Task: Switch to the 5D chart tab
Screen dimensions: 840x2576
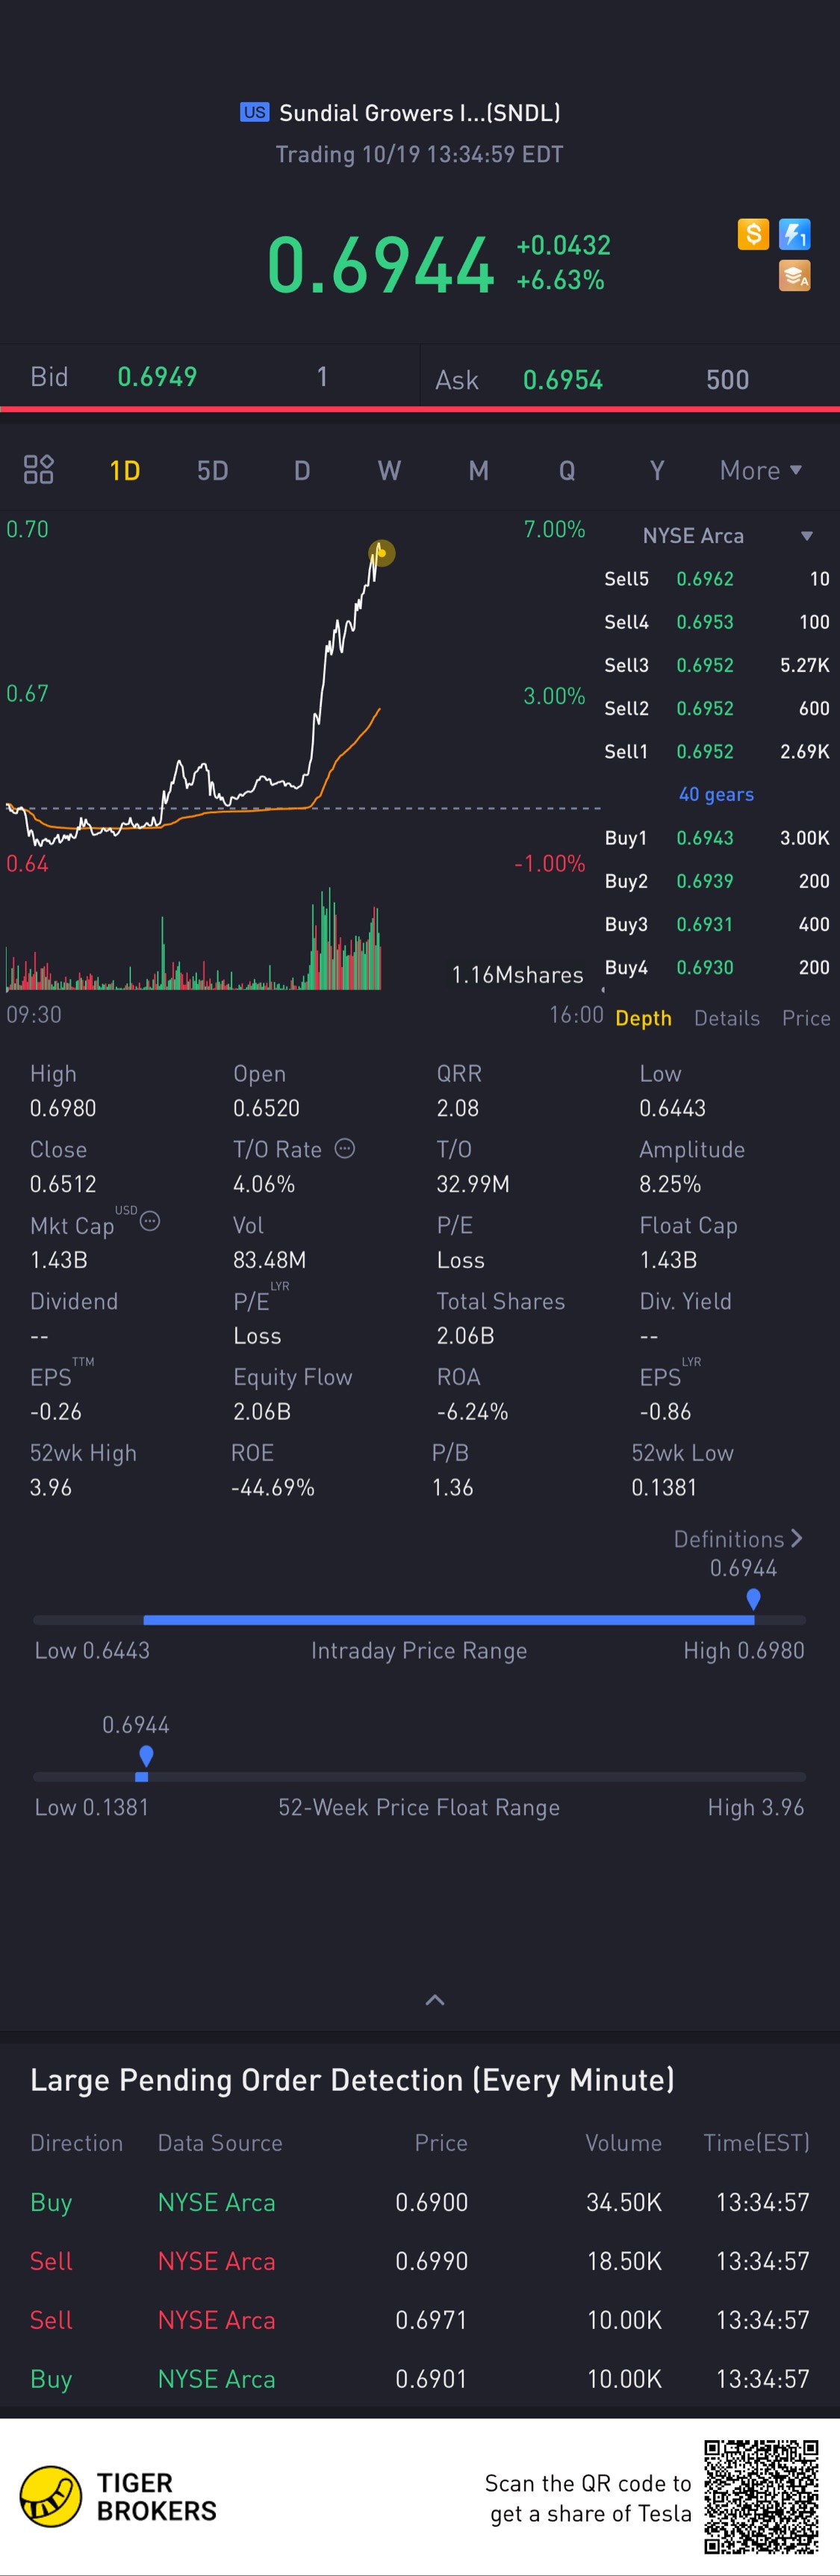Action: (x=213, y=471)
